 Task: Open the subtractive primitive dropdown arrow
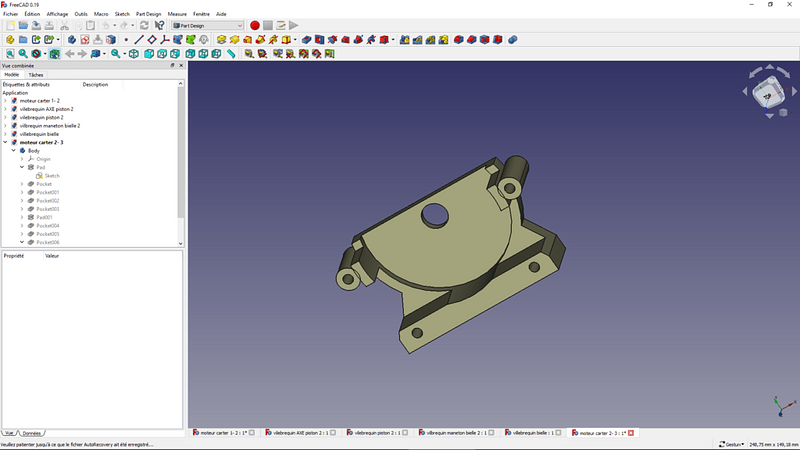tap(393, 40)
